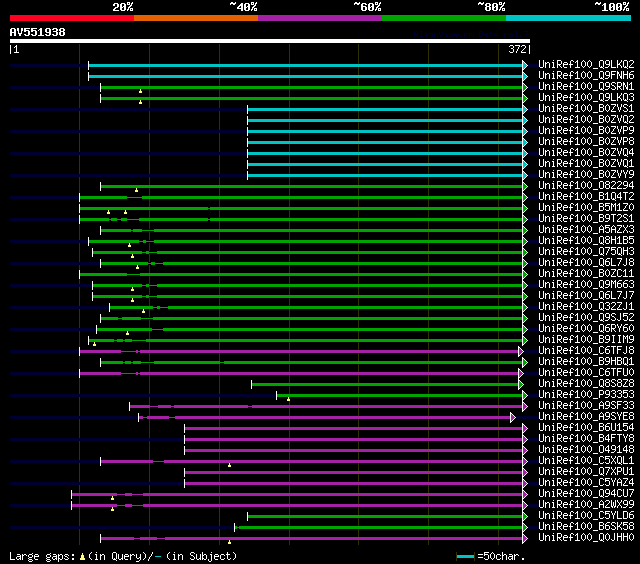Click the UniRef100_Q75QH3 label

[586, 252]
